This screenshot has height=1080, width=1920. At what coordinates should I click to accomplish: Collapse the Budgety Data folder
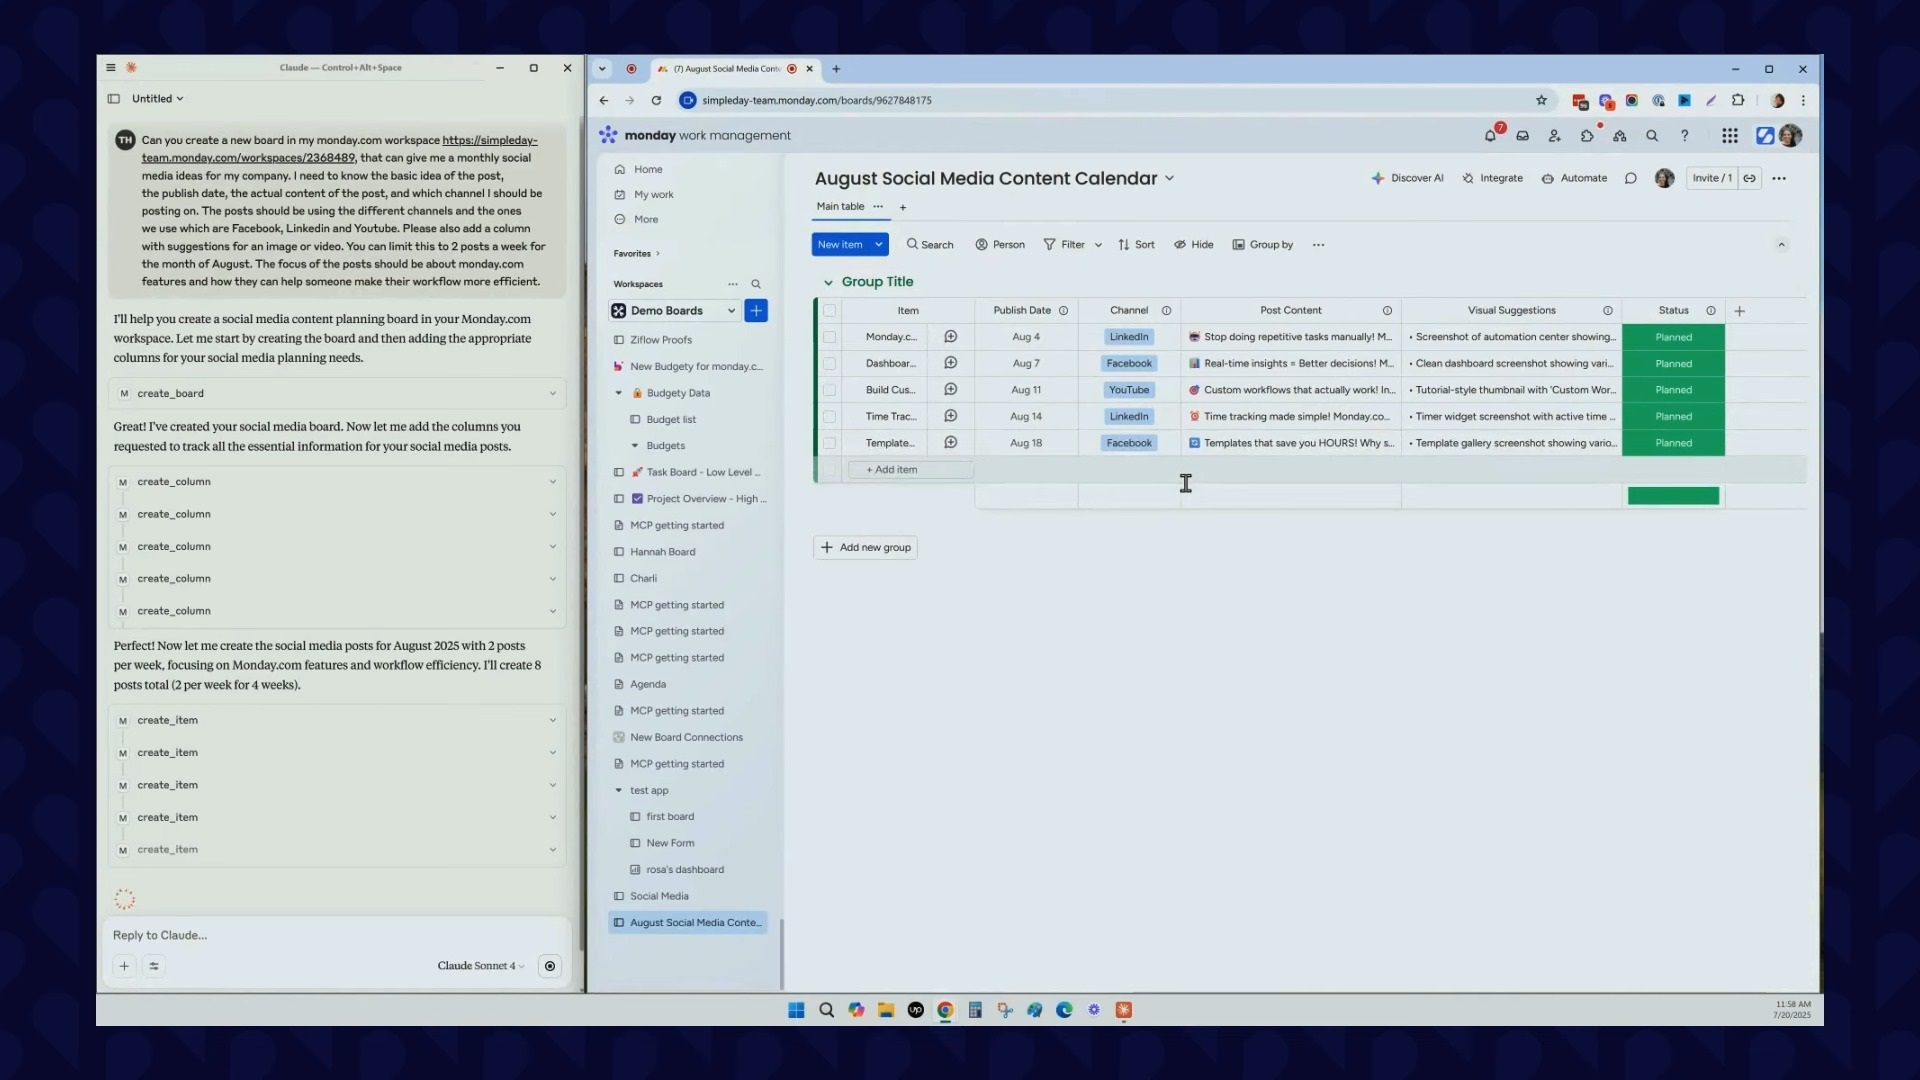(x=618, y=393)
